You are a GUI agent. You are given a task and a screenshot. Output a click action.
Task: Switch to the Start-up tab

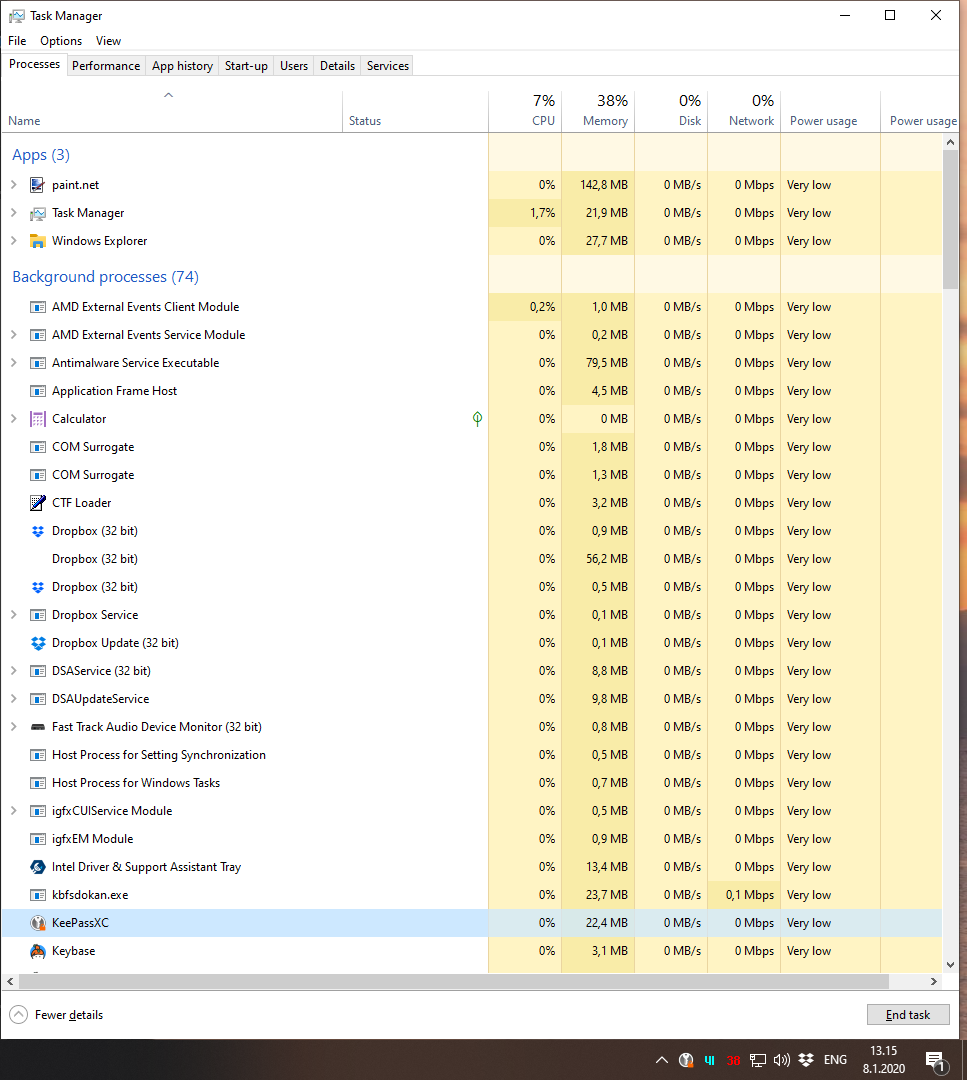click(x=246, y=65)
